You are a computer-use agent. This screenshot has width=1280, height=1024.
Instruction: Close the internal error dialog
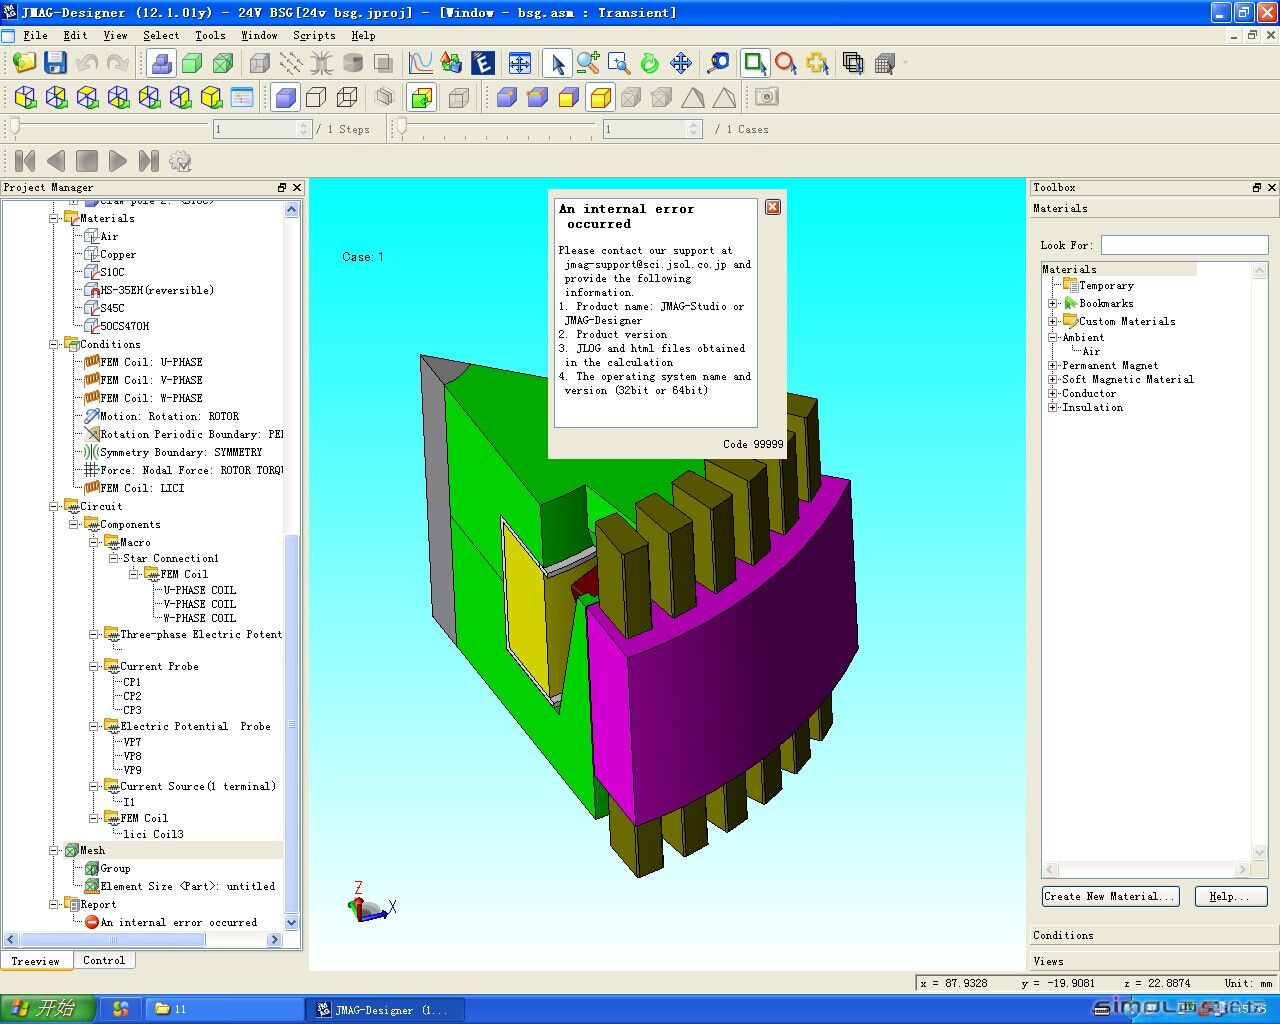point(773,207)
